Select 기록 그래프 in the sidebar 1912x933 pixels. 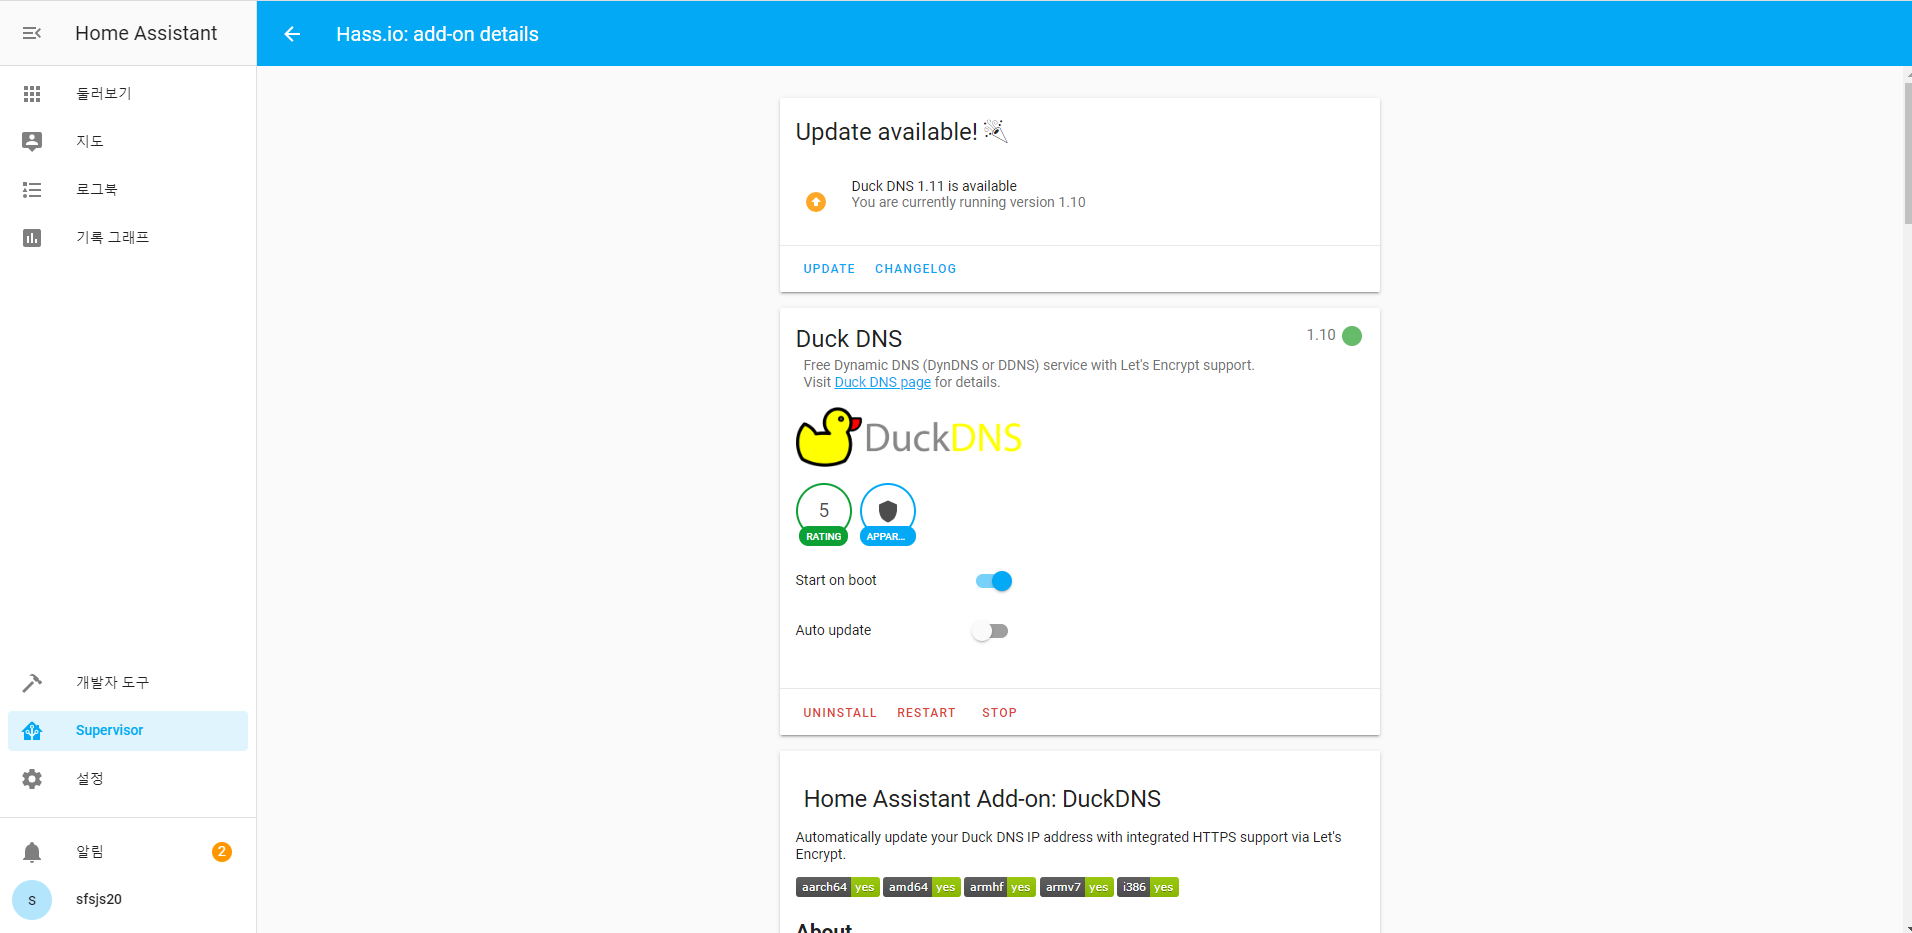[x=128, y=237]
